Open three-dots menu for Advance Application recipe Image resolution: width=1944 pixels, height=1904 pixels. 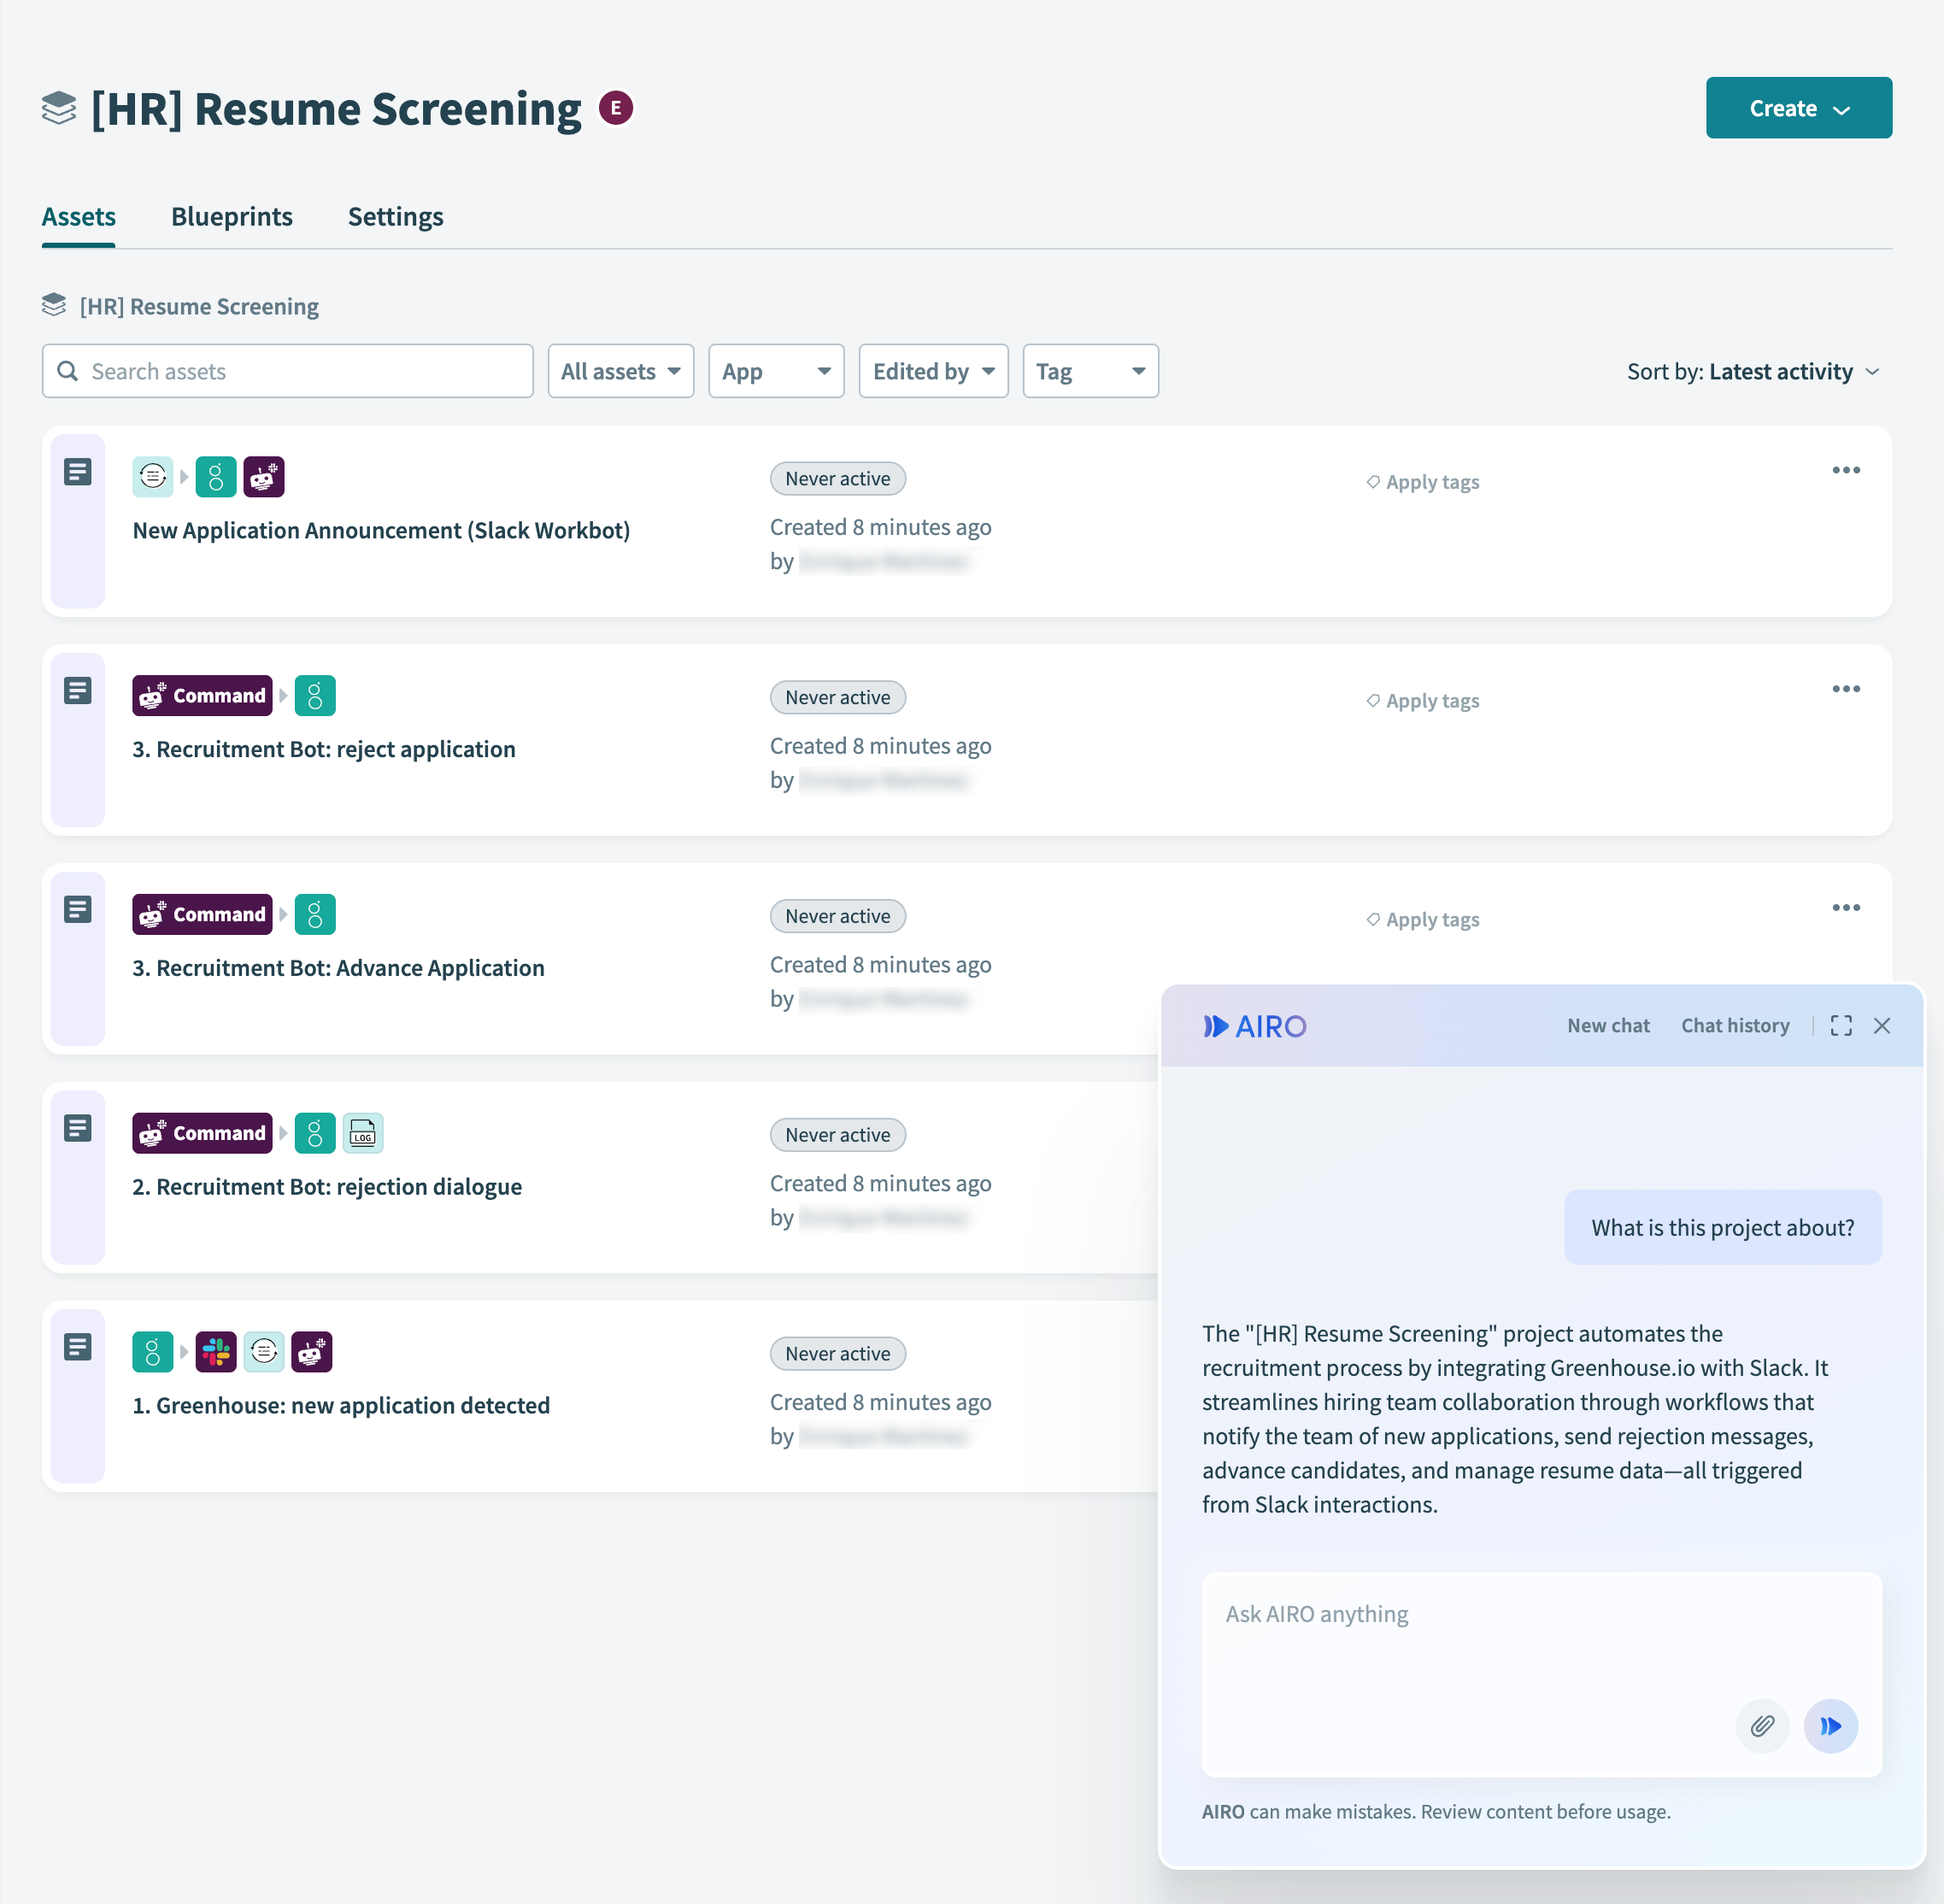[1846, 908]
